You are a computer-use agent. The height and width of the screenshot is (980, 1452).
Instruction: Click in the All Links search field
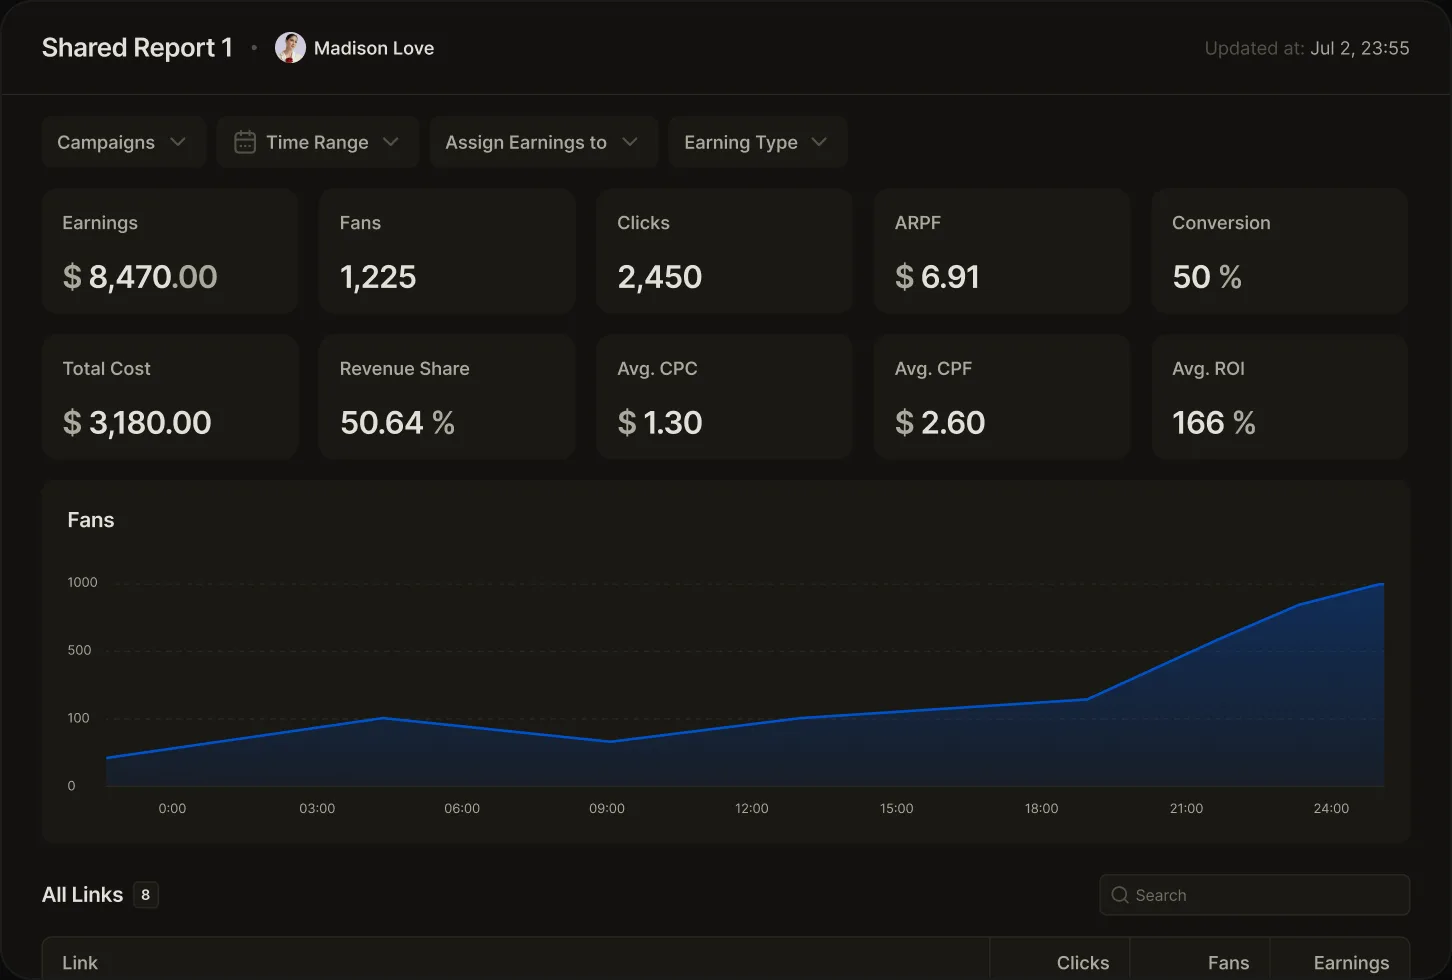pos(1254,895)
